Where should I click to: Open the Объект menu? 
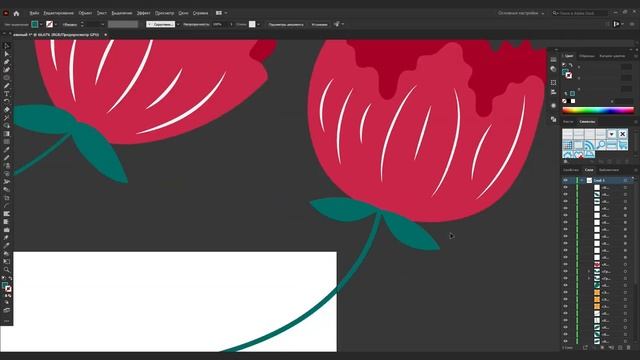85,13
